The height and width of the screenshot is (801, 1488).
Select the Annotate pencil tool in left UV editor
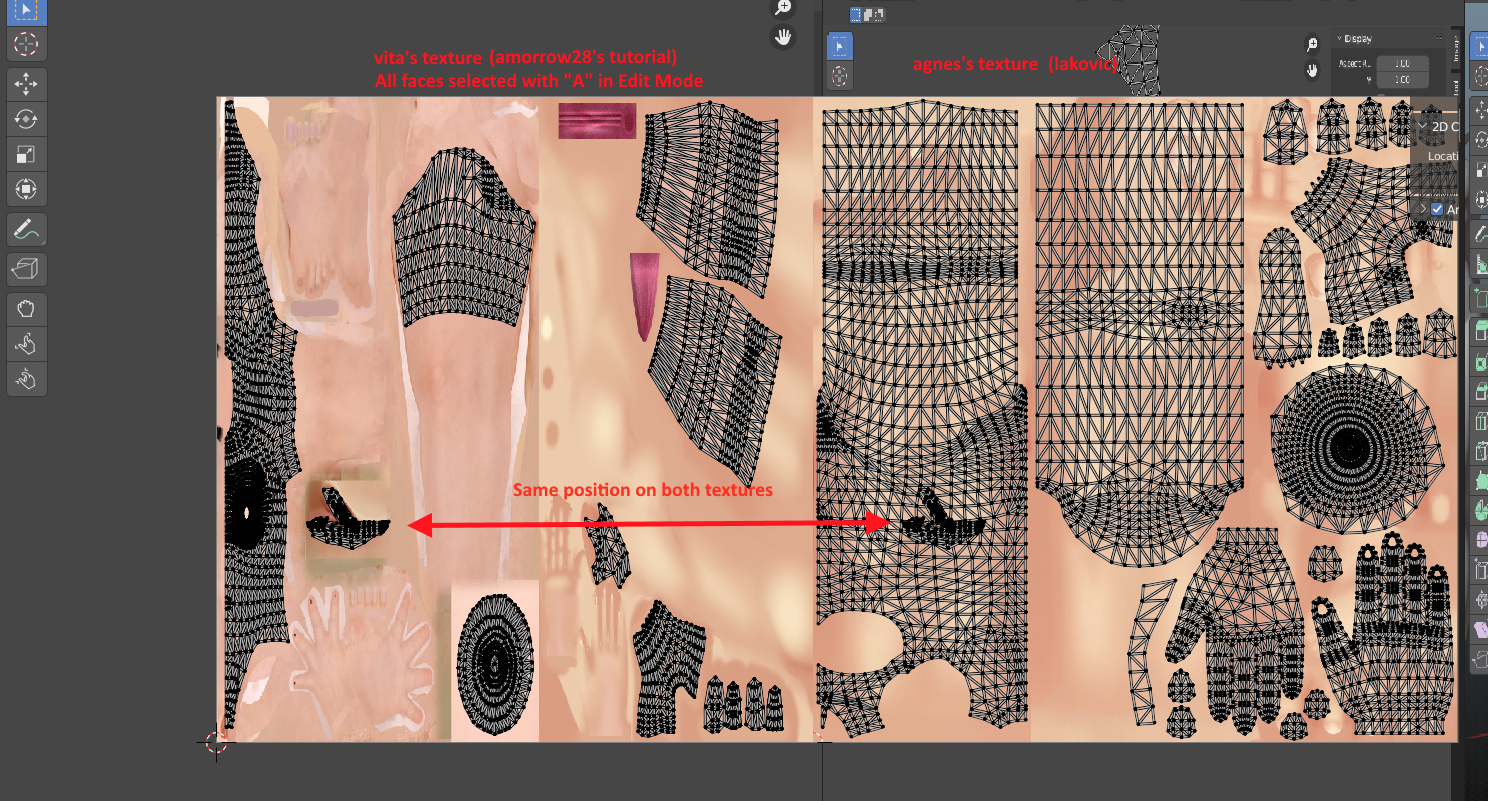click(27, 230)
